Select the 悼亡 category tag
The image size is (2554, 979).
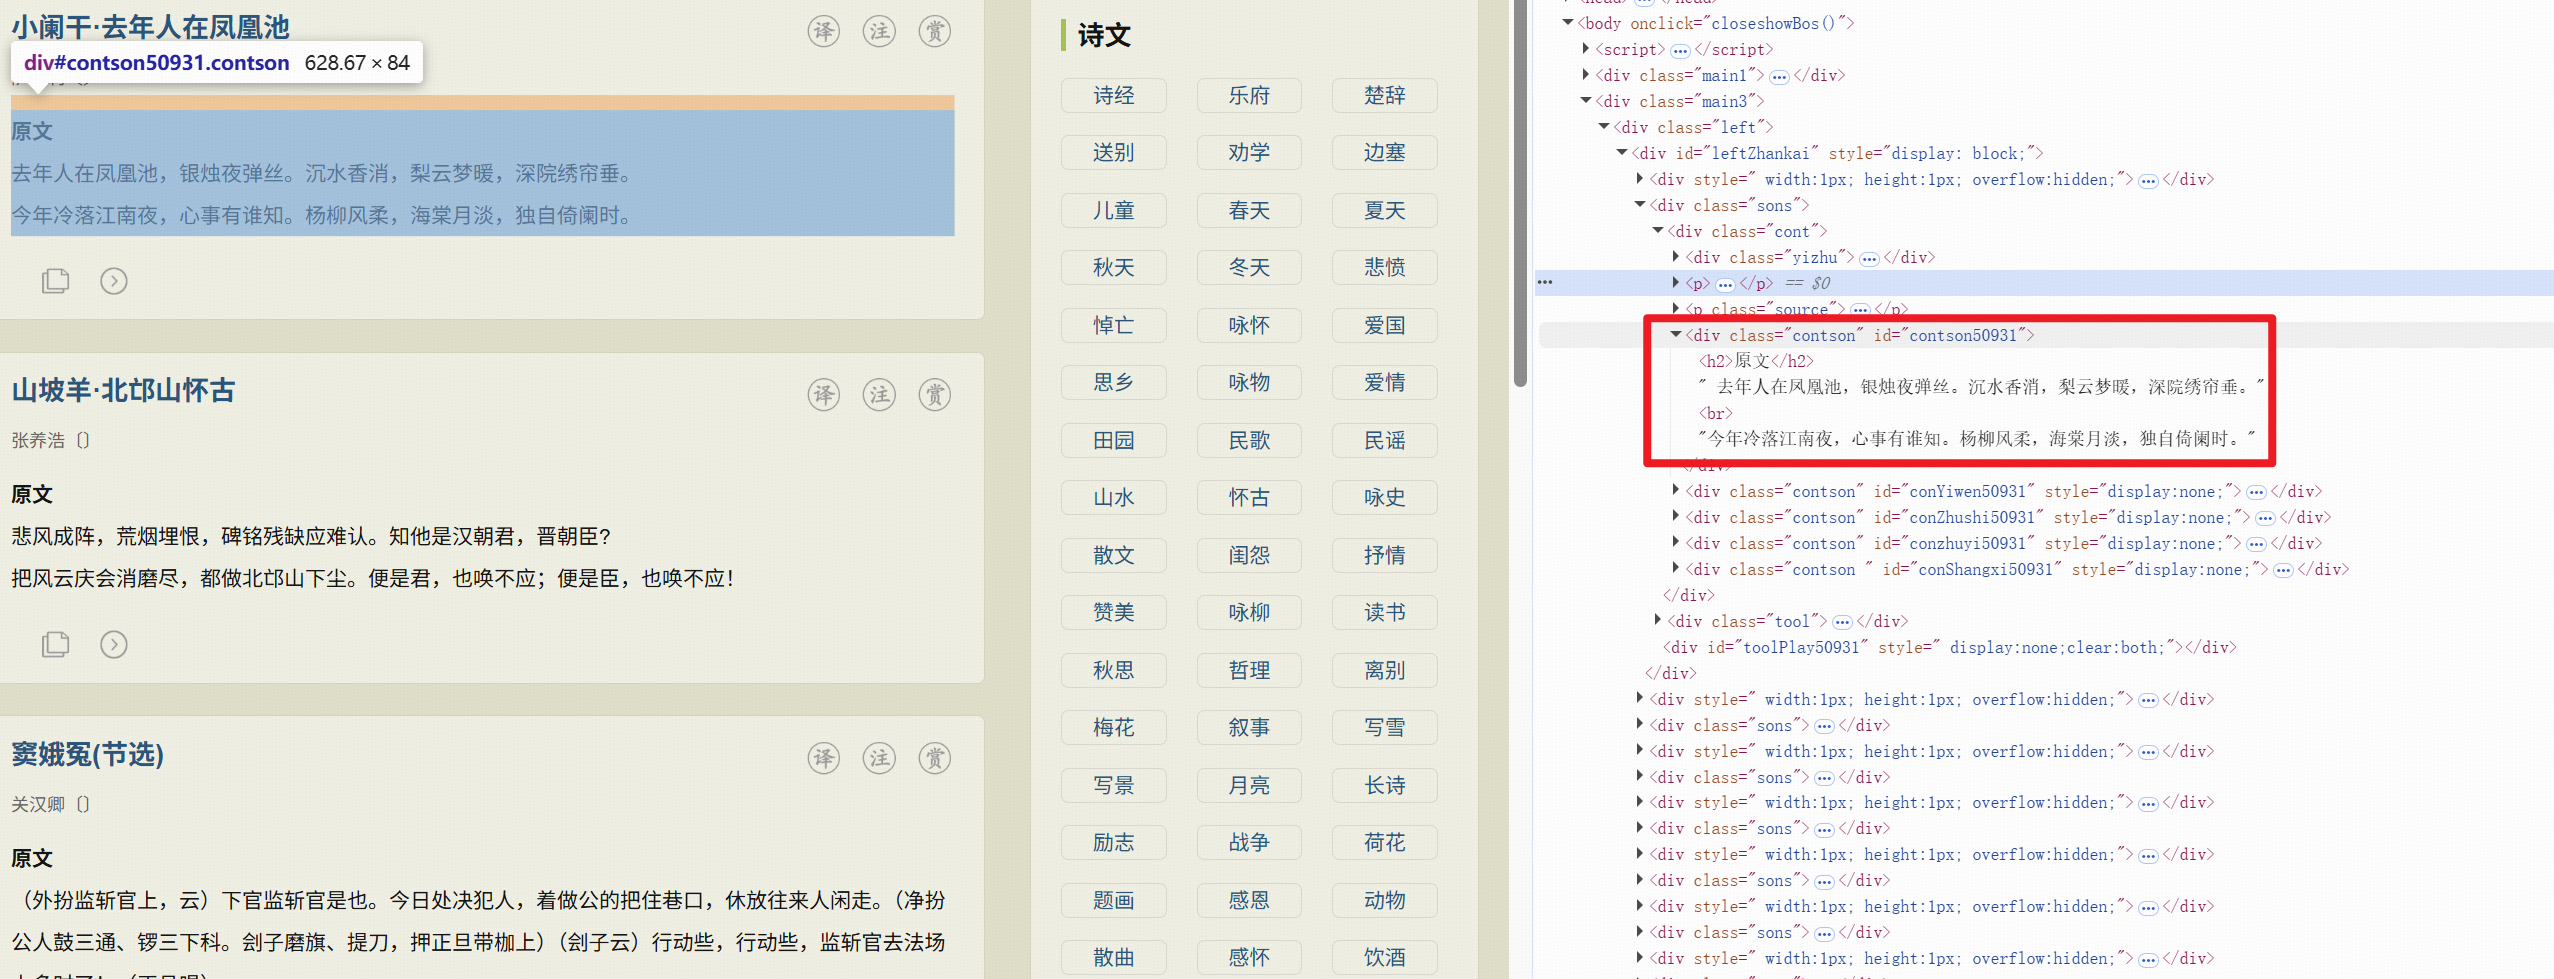(x=1113, y=325)
